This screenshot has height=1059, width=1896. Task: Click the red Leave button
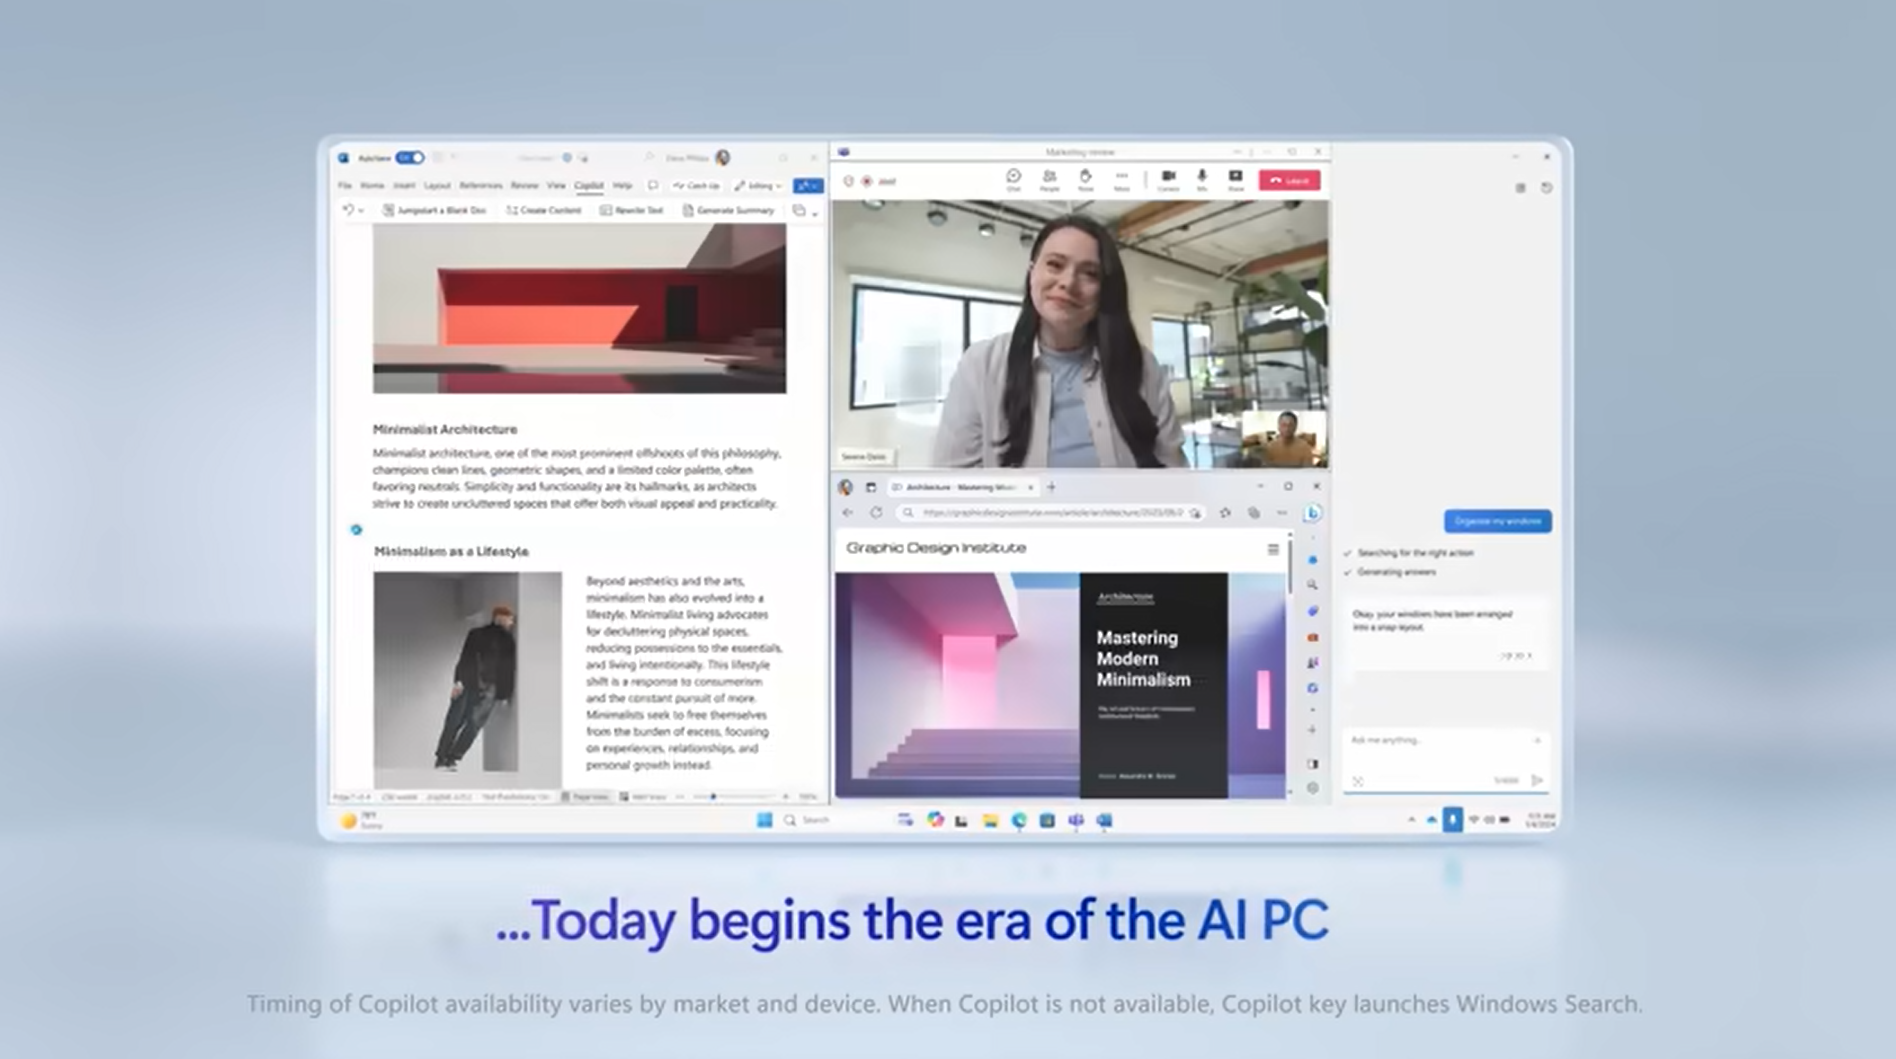[x=1289, y=180]
